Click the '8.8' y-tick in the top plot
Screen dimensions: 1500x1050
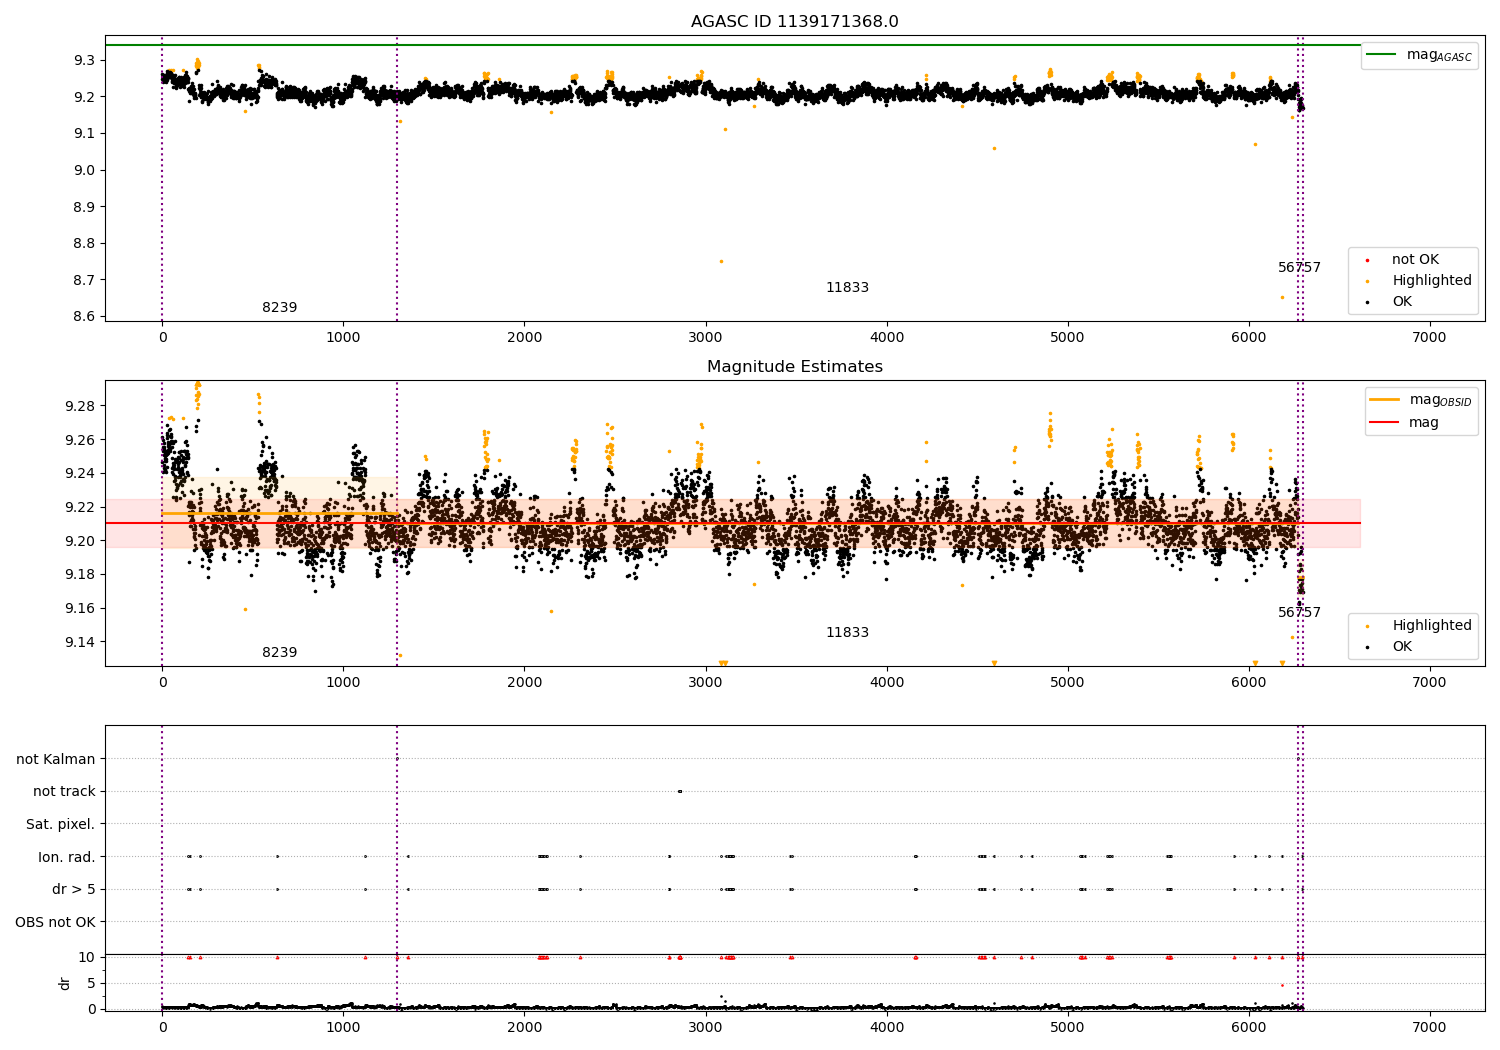point(84,243)
